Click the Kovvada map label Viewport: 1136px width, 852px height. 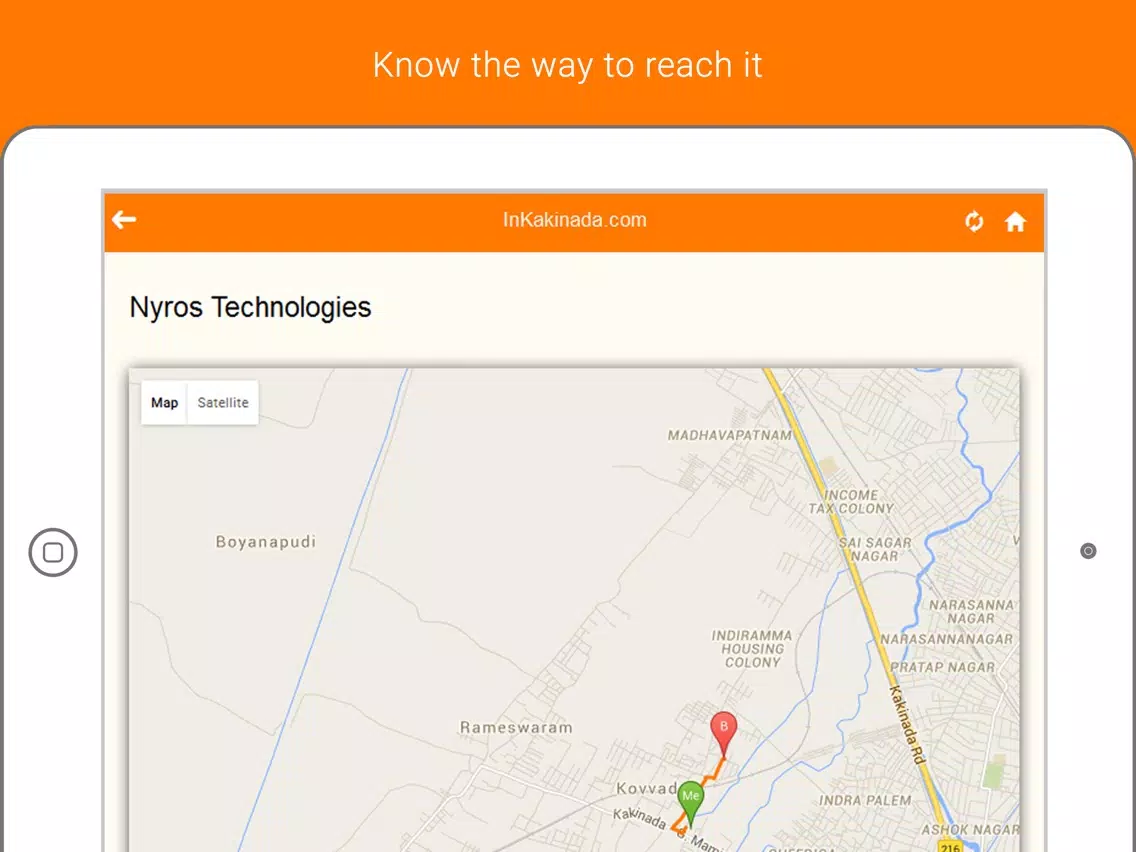click(x=647, y=788)
